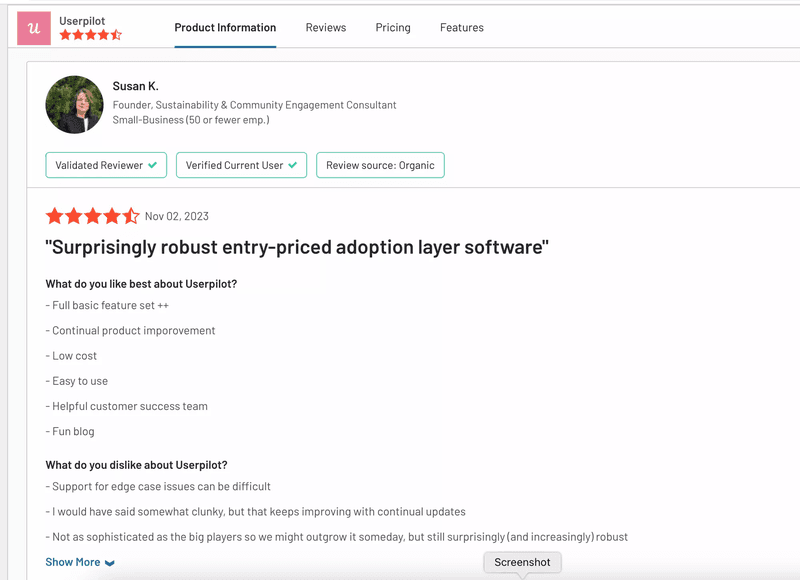Click the Screenshot button
Screen dimensions: 800x580
[x=522, y=562]
